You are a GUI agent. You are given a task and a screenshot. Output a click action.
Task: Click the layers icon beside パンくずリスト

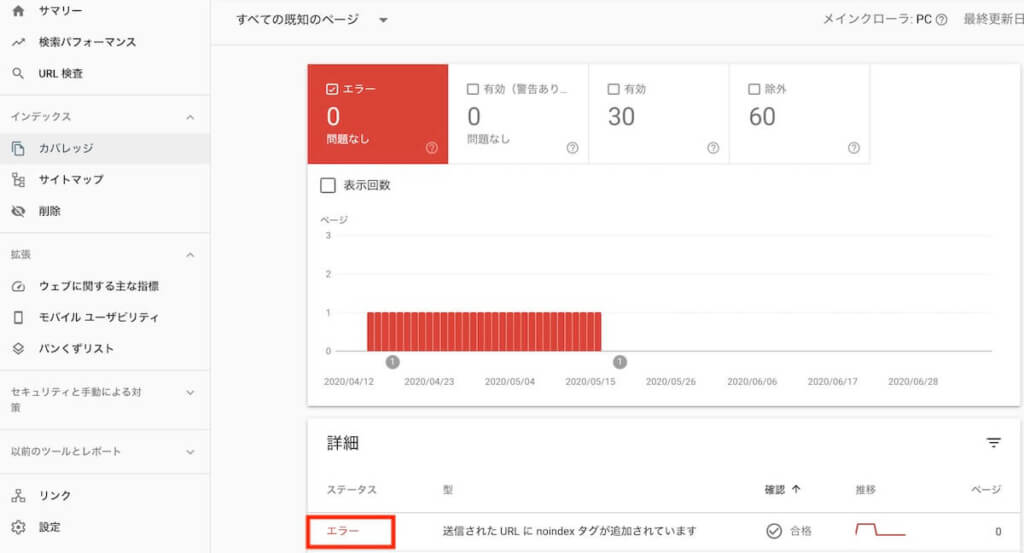click(x=18, y=349)
